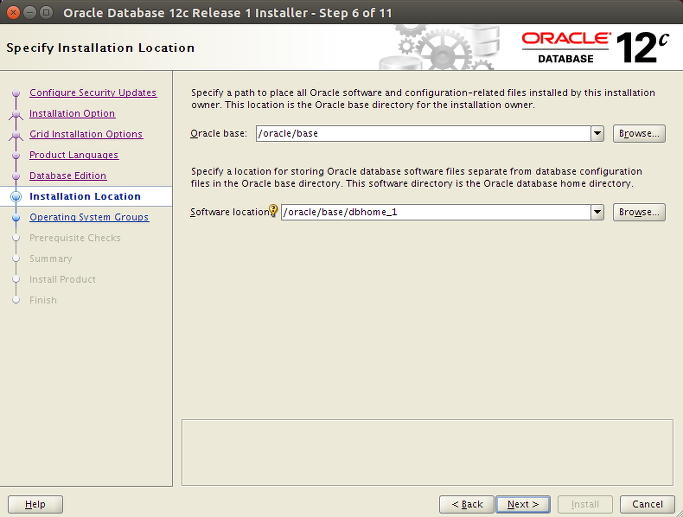This screenshot has height=517, width=683.
Task: Click the Configure Security Updates step bullet
Action: click(x=16, y=93)
